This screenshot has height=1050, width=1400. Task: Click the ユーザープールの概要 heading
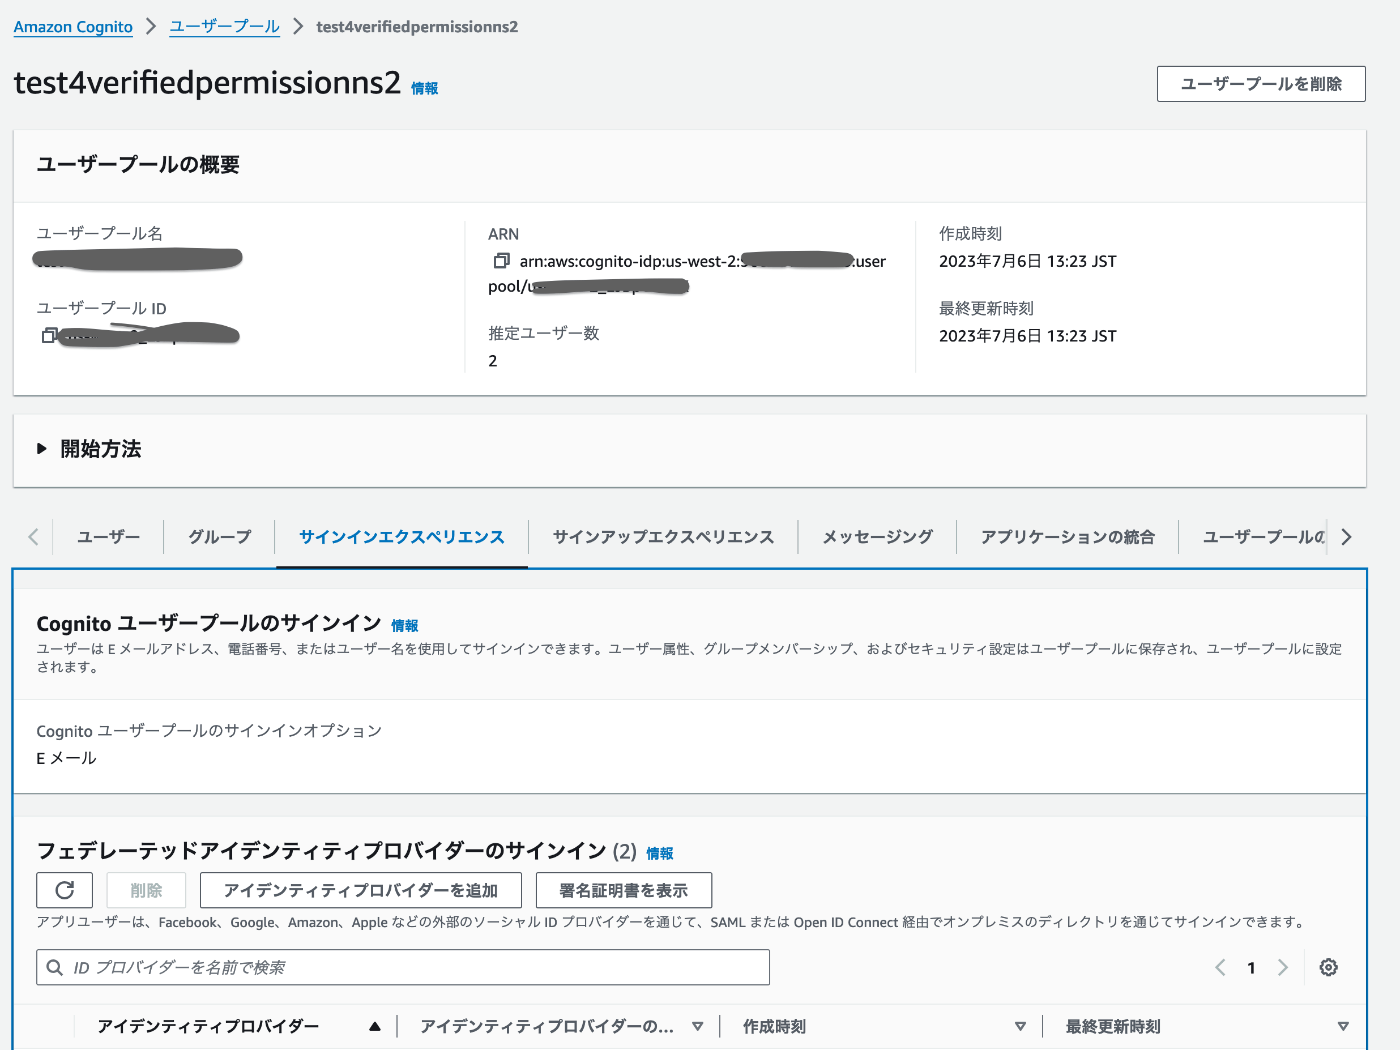pos(138,164)
